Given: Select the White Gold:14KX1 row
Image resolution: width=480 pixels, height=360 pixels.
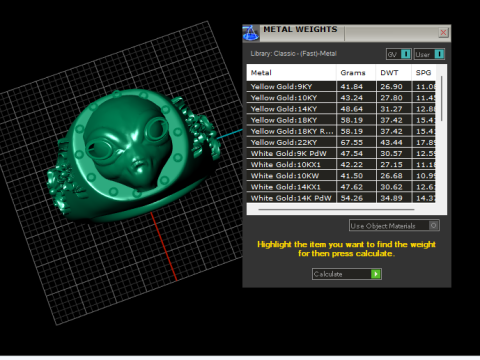Looking at the screenshot, I should point(341,187).
